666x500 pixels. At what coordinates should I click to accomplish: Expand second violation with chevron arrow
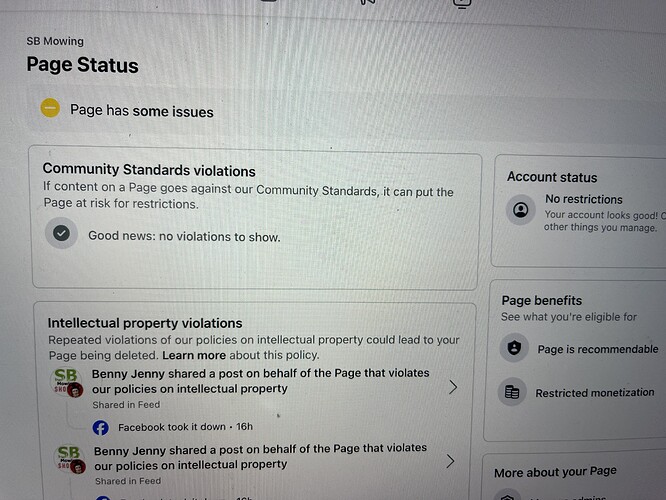tap(451, 461)
